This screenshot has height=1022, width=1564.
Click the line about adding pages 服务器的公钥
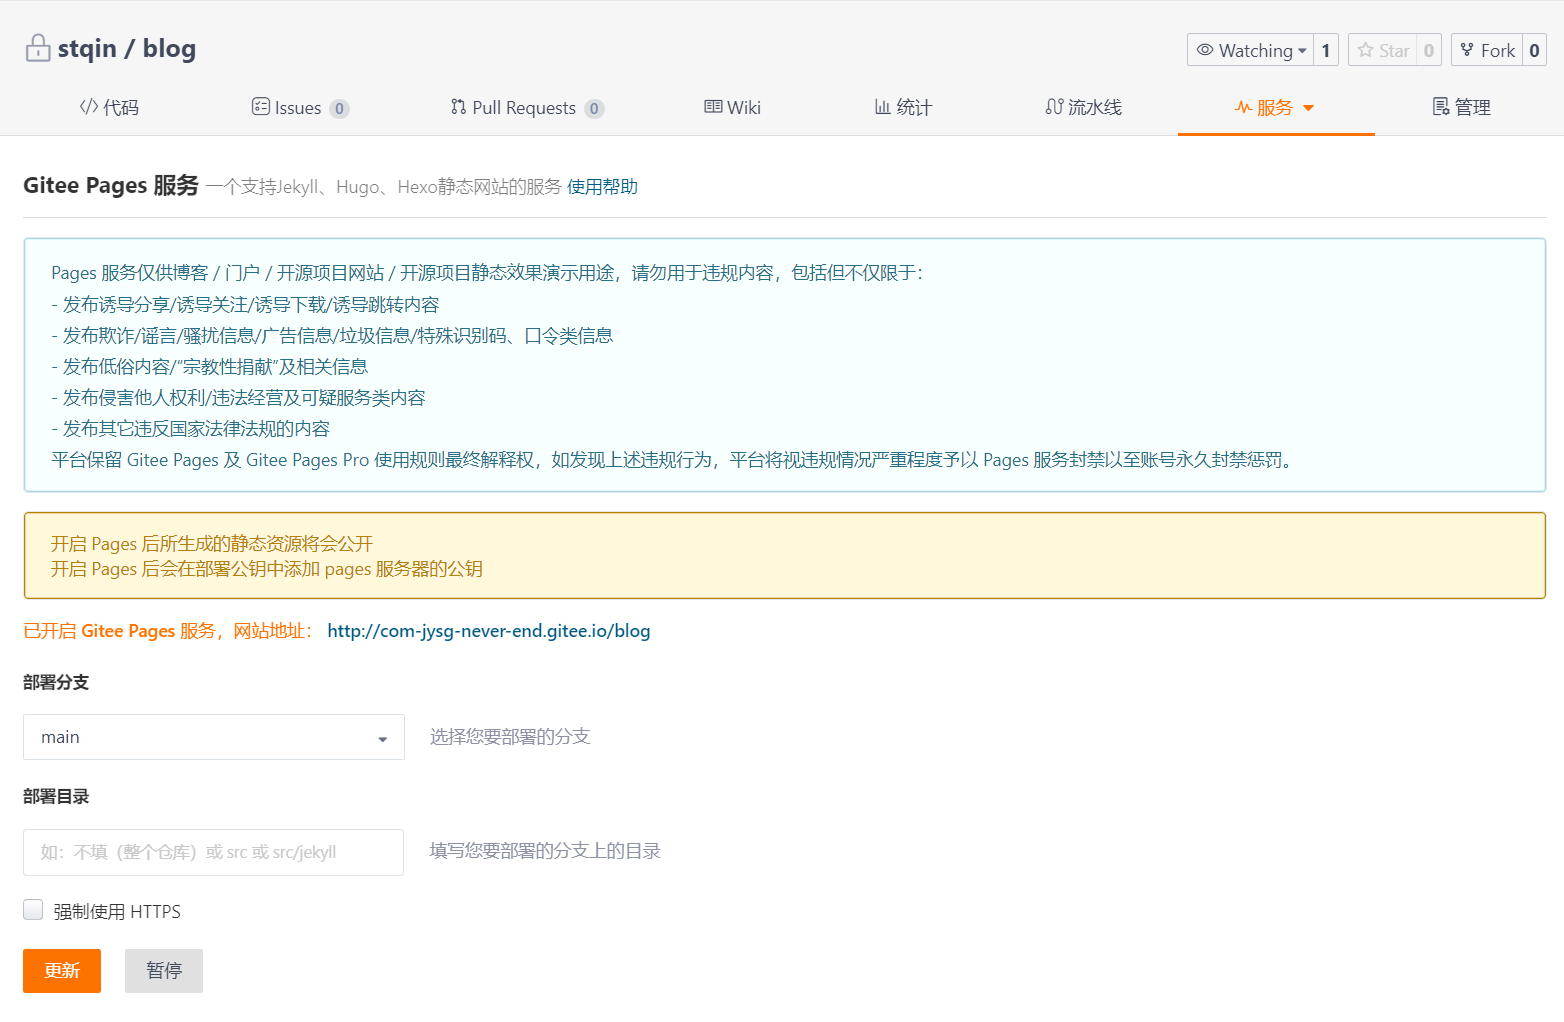[x=267, y=569]
